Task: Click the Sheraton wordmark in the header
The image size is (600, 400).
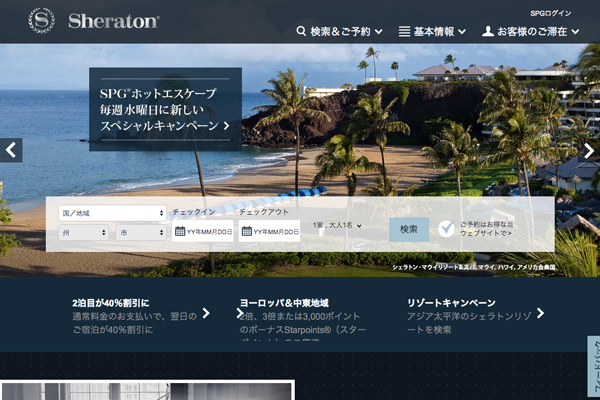Action: tap(114, 21)
